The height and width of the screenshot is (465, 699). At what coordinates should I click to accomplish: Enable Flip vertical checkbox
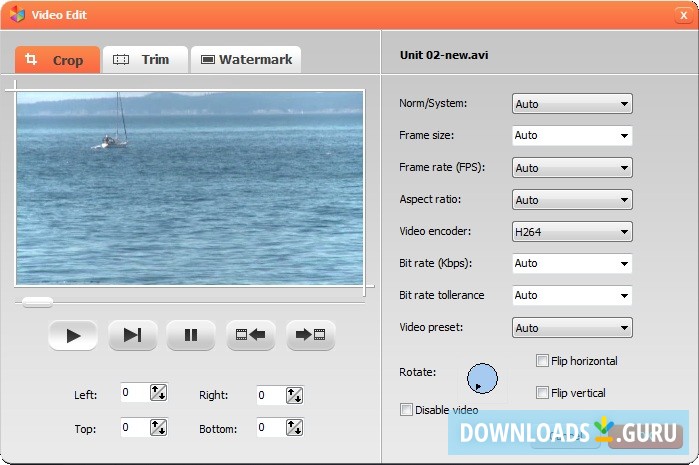click(542, 393)
